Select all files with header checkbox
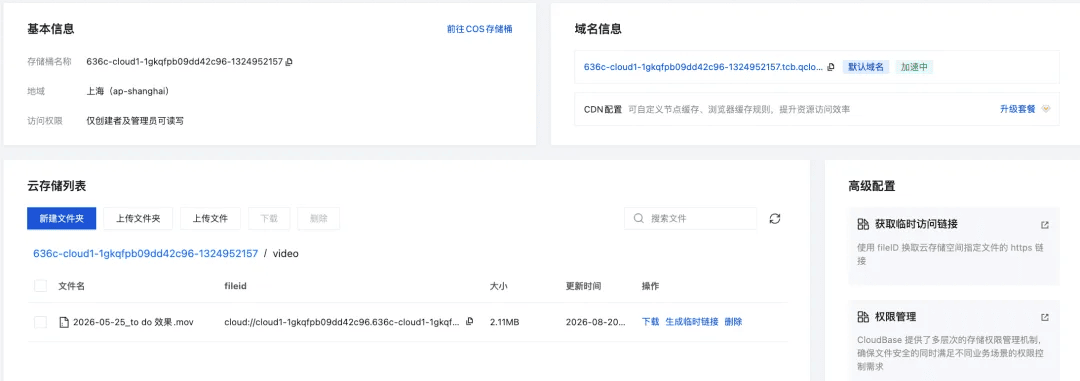Viewport: 1080px width, 381px height. [x=41, y=286]
